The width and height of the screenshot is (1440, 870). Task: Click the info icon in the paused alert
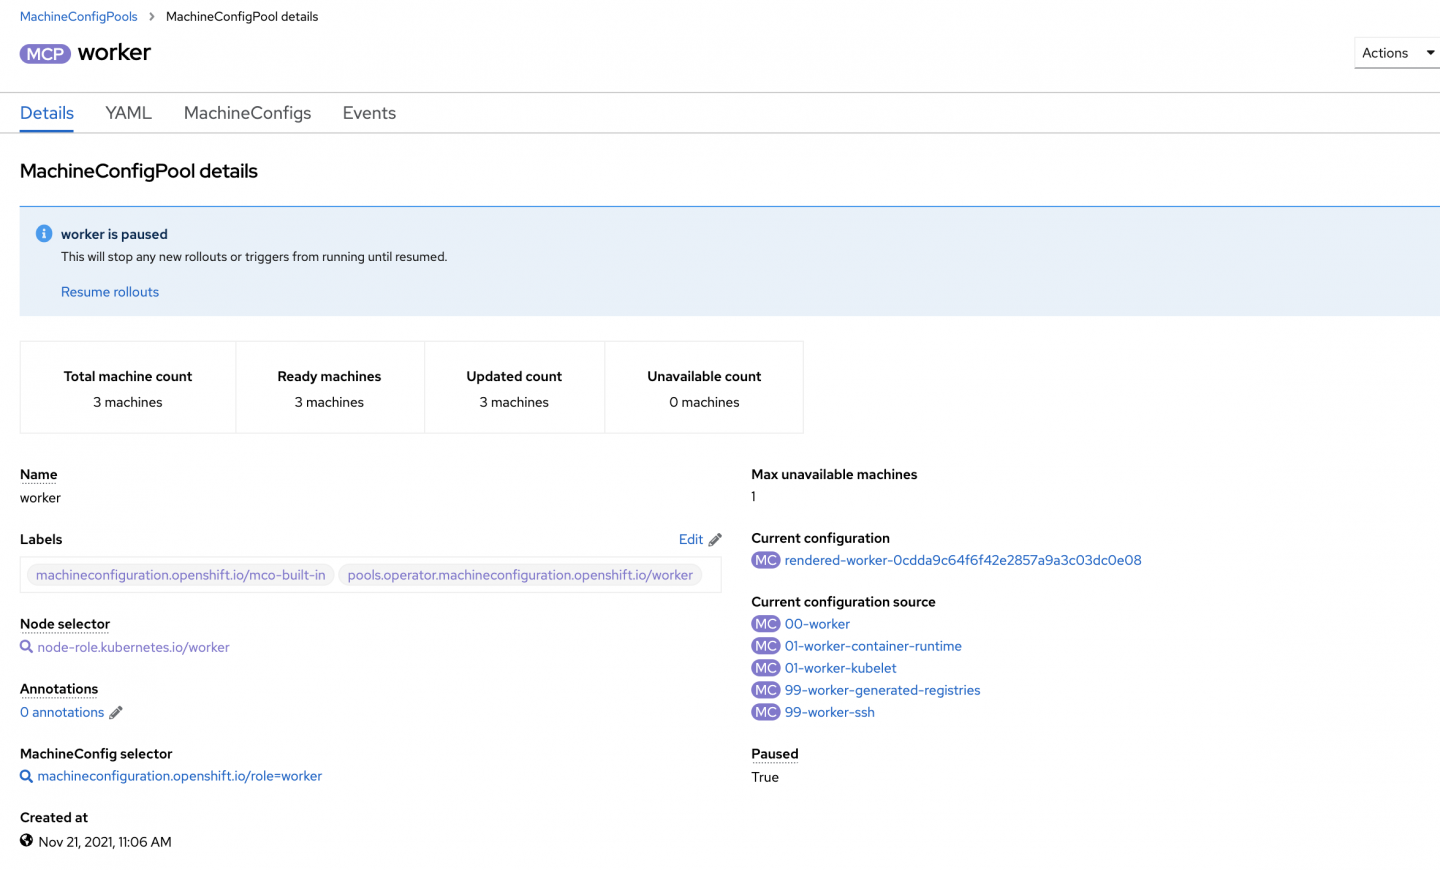44,234
